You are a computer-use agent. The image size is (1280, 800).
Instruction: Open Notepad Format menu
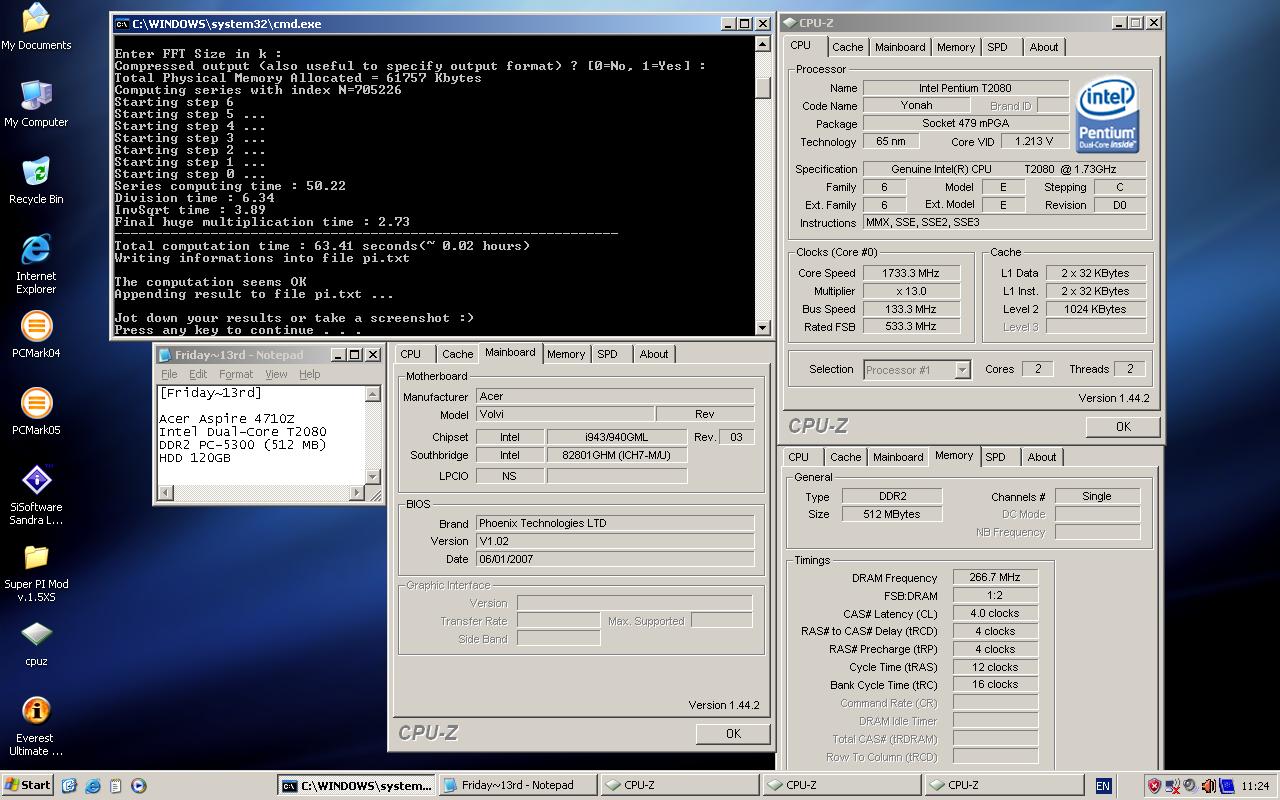coord(236,374)
